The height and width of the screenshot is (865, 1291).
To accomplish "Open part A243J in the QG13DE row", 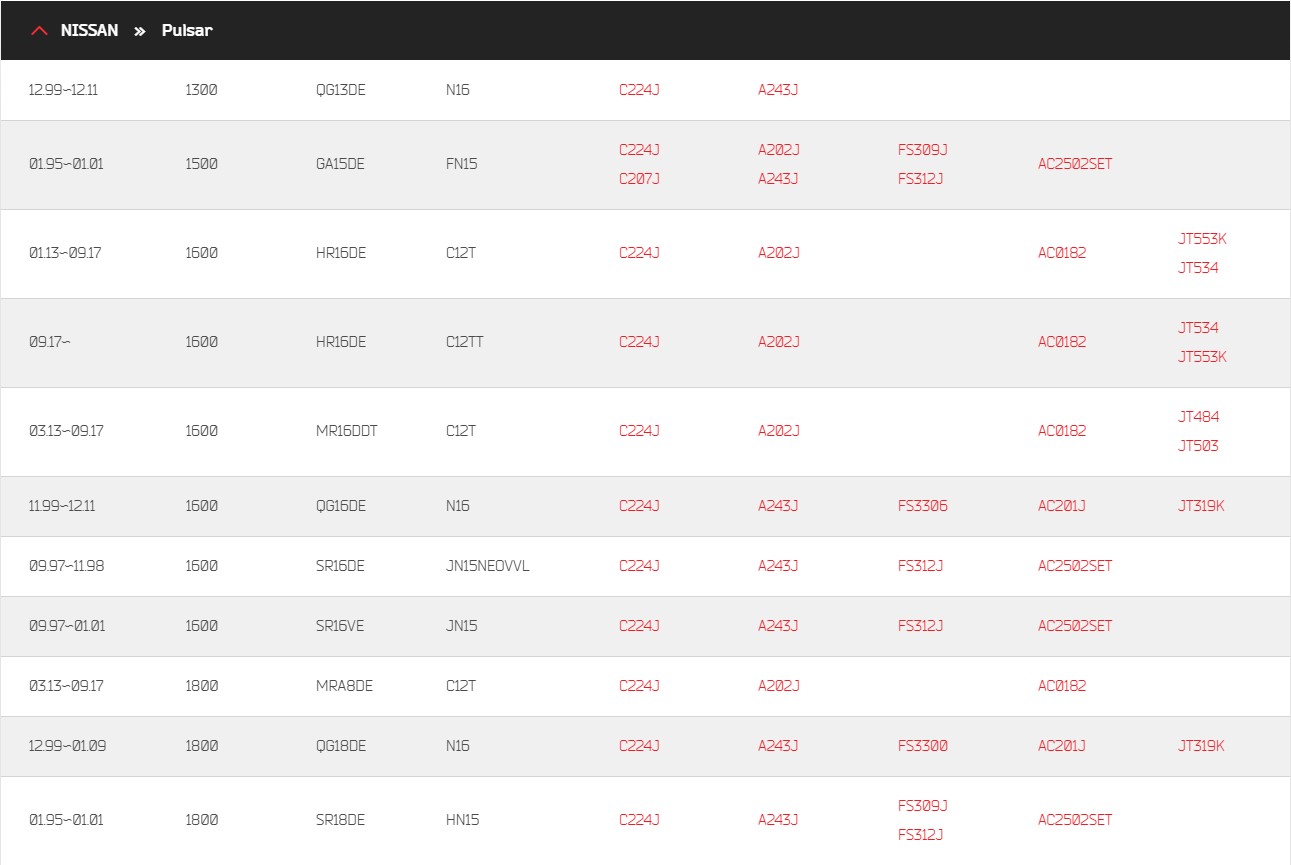I will (x=778, y=90).
